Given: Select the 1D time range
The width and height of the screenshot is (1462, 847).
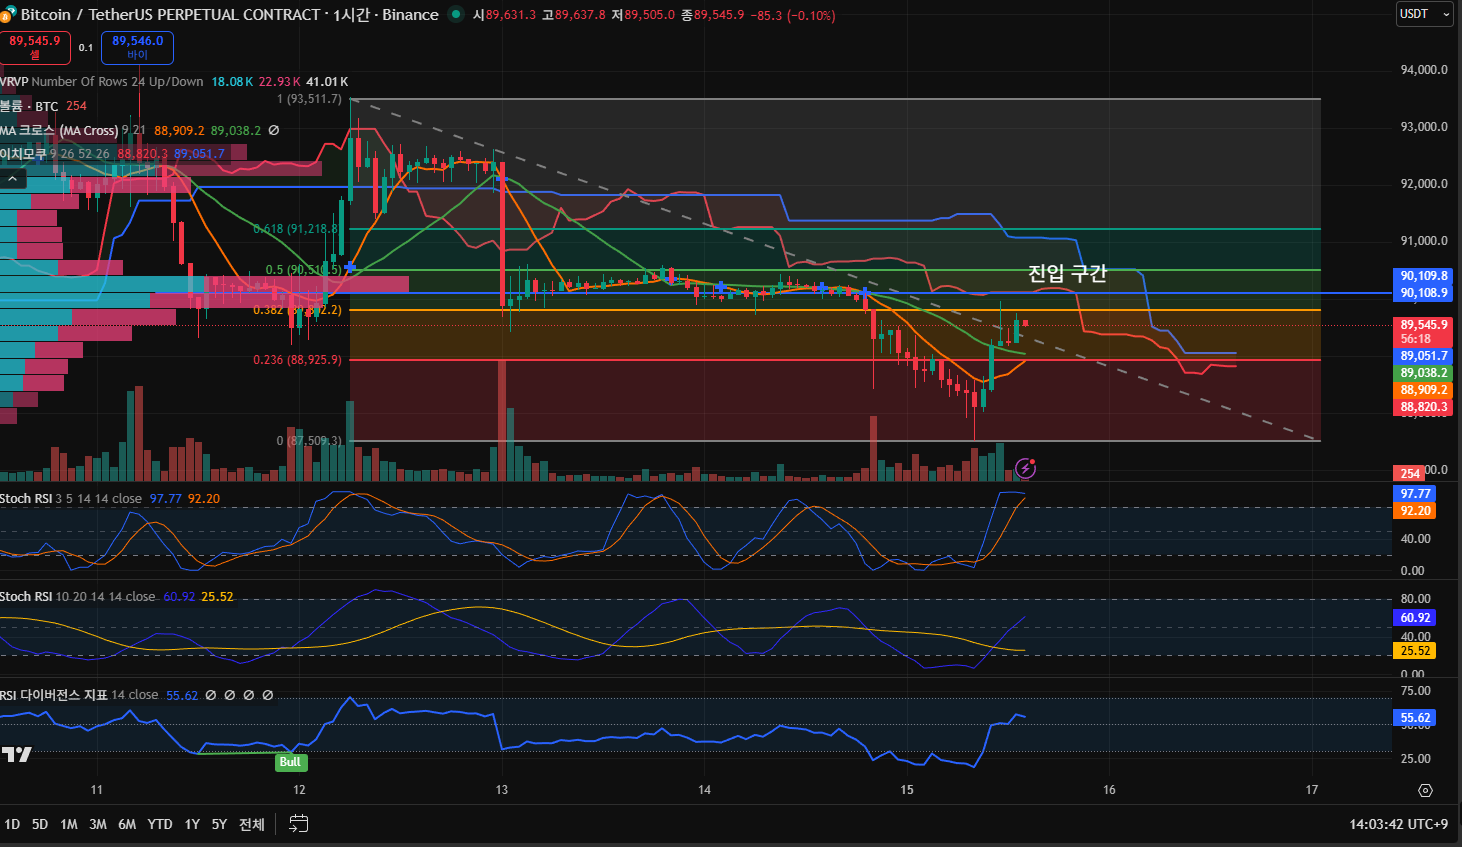Looking at the screenshot, I should (12, 824).
